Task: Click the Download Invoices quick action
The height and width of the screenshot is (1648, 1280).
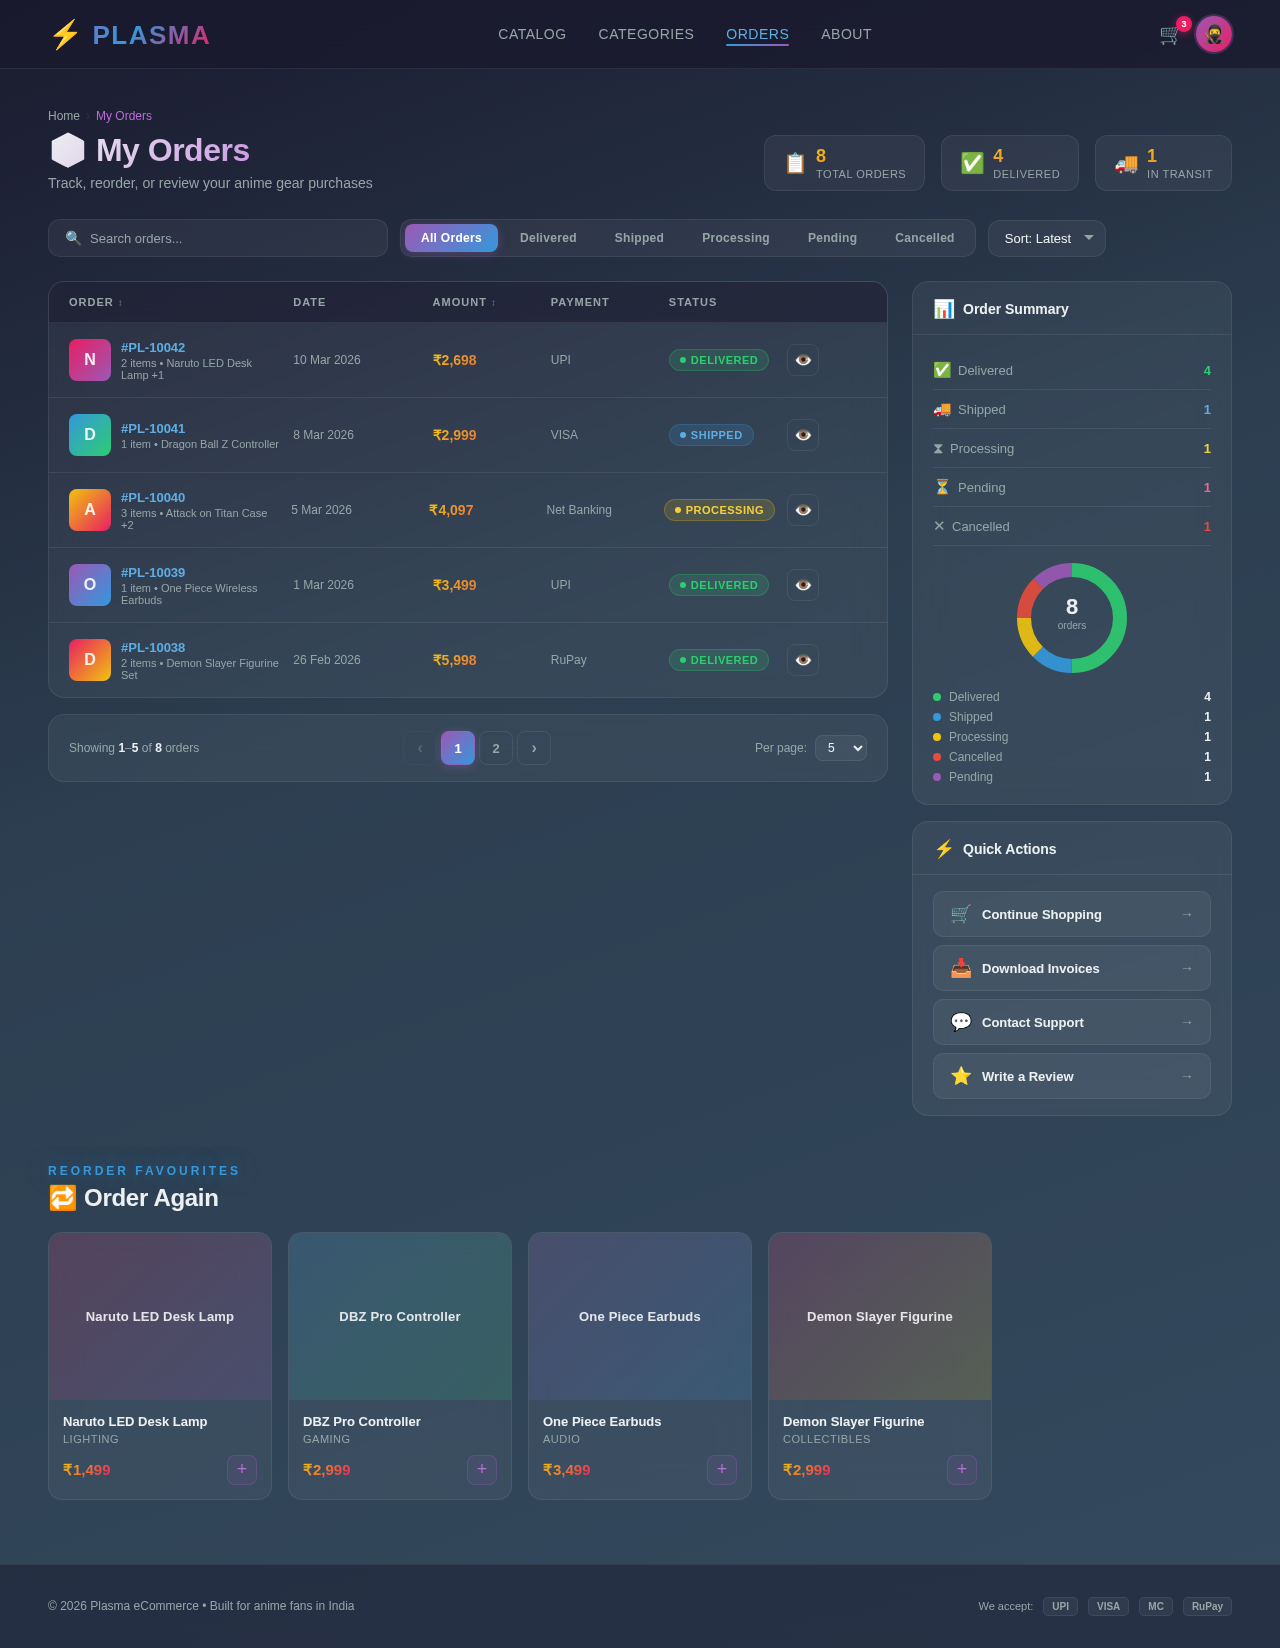Action: tap(1071, 968)
